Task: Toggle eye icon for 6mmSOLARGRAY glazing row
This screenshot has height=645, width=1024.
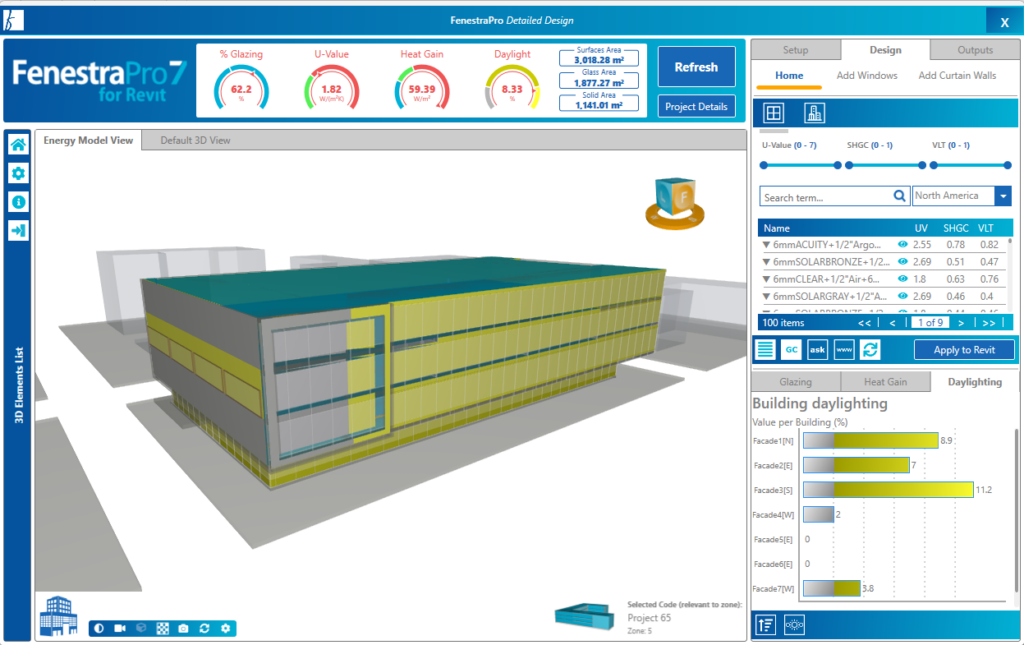Action: (903, 296)
